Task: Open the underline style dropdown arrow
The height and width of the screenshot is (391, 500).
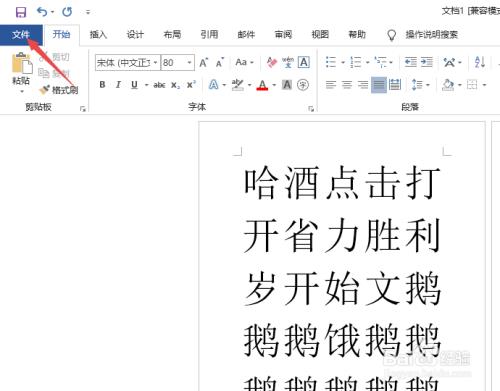Action: [x=146, y=85]
